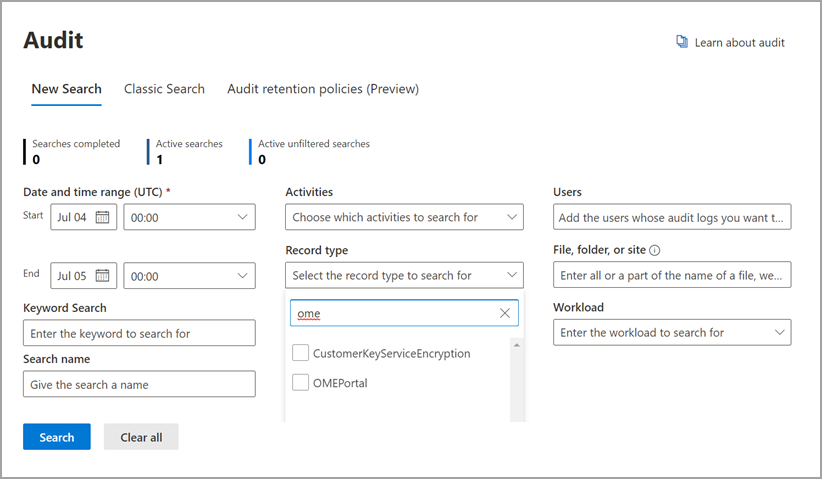The height and width of the screenshot is (479, 822).
Task: Focus the Users input field
Action: 672,217
